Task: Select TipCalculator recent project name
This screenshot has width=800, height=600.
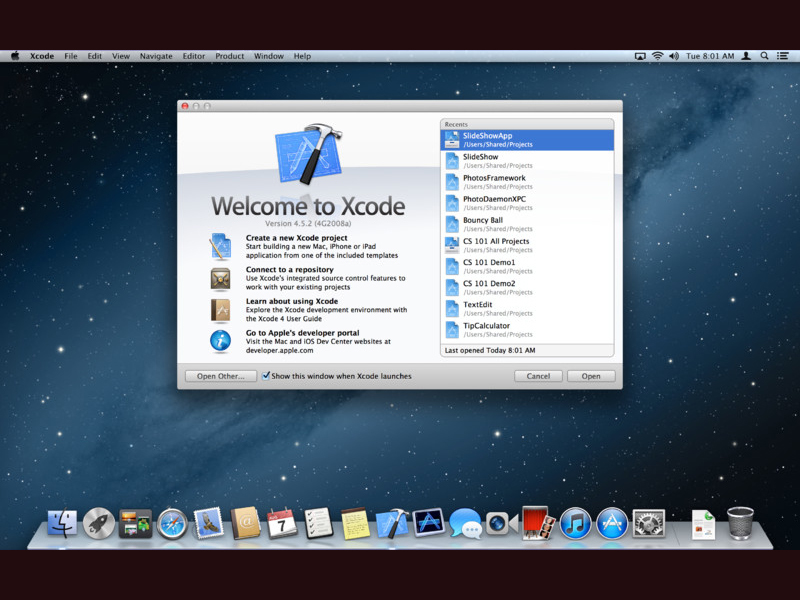Action: [x=486, y=326]
